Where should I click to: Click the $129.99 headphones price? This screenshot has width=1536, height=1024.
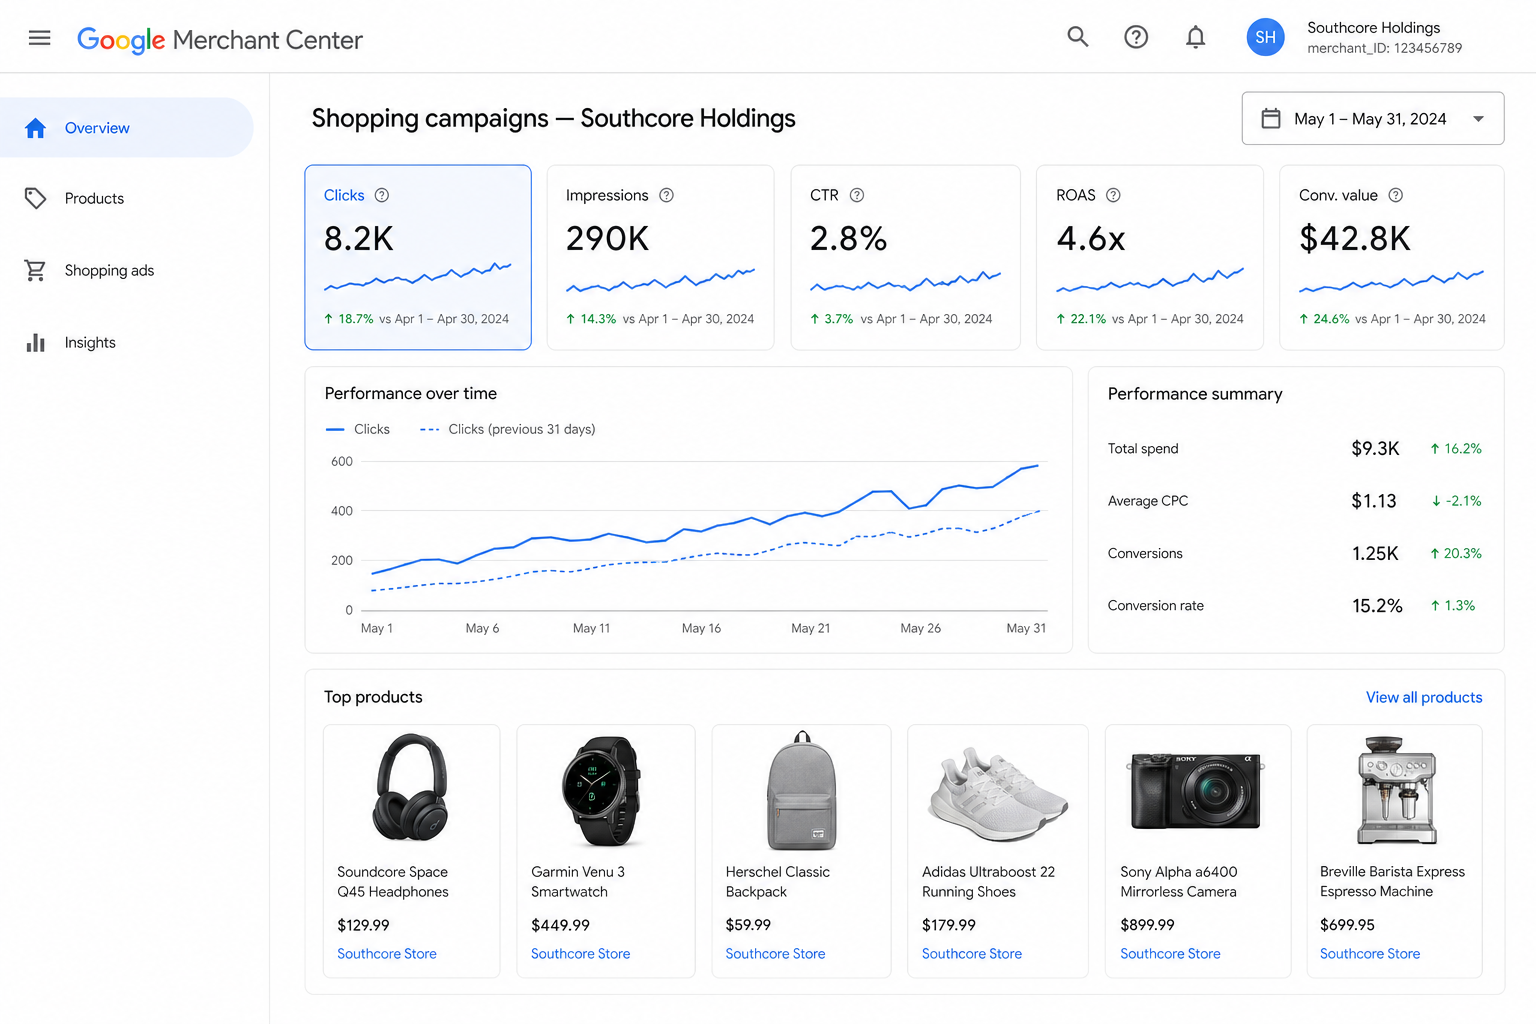(363, 925)
